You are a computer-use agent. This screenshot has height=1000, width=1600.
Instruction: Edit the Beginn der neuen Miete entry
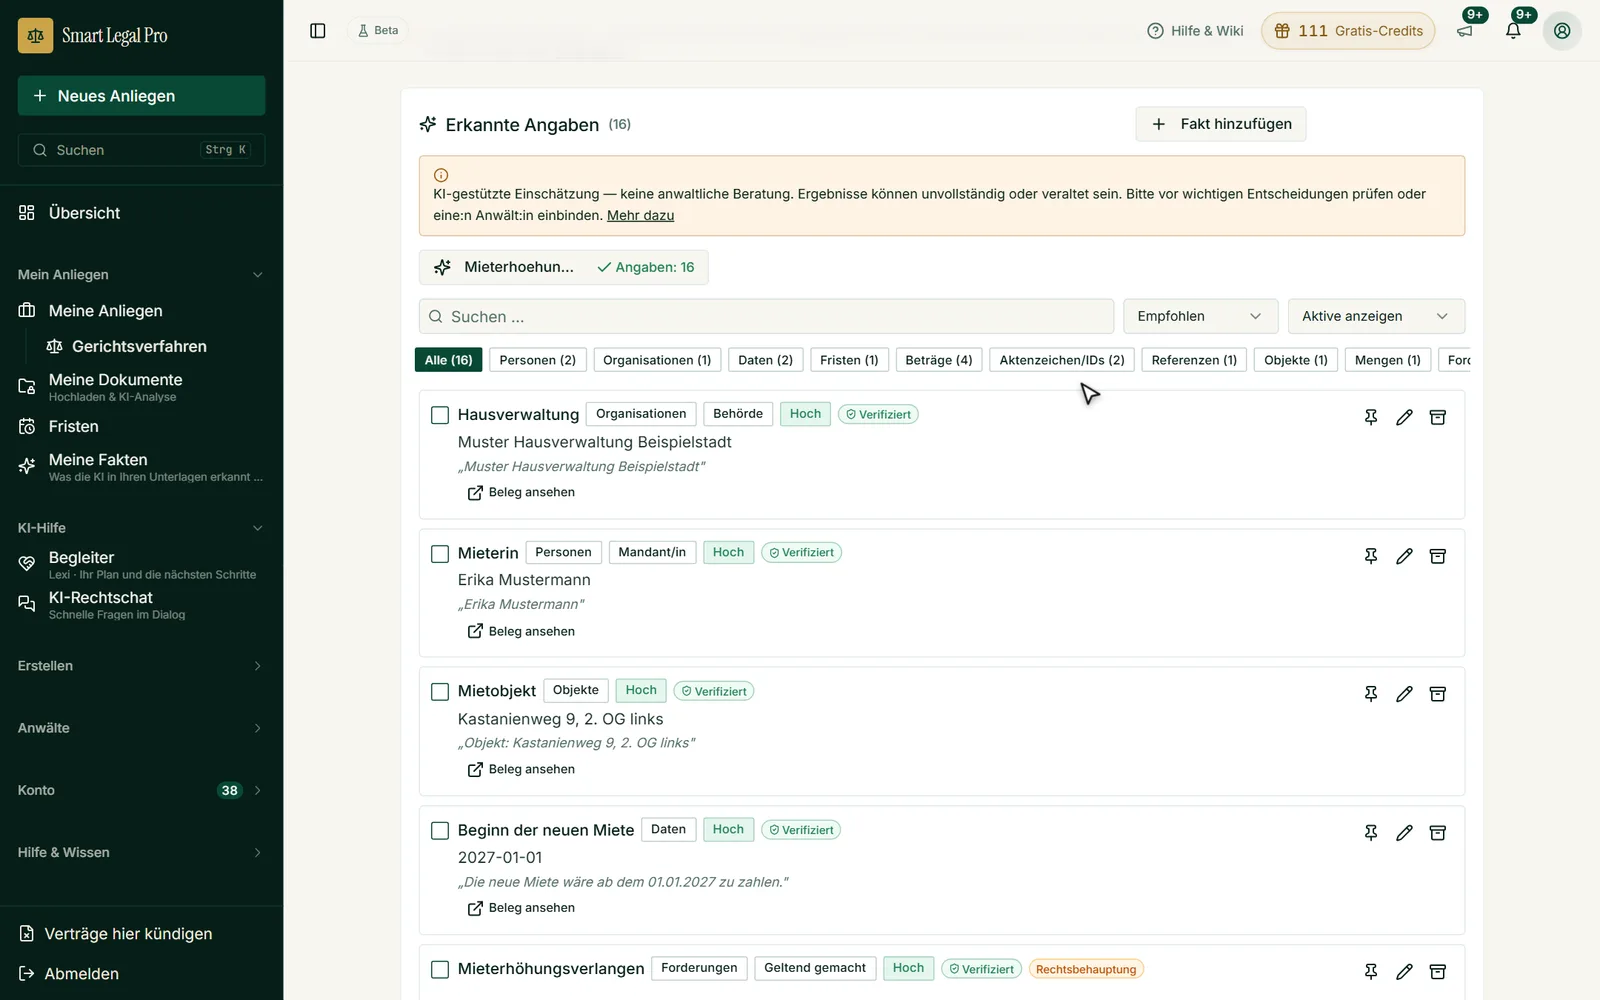tap(1404, 833)
